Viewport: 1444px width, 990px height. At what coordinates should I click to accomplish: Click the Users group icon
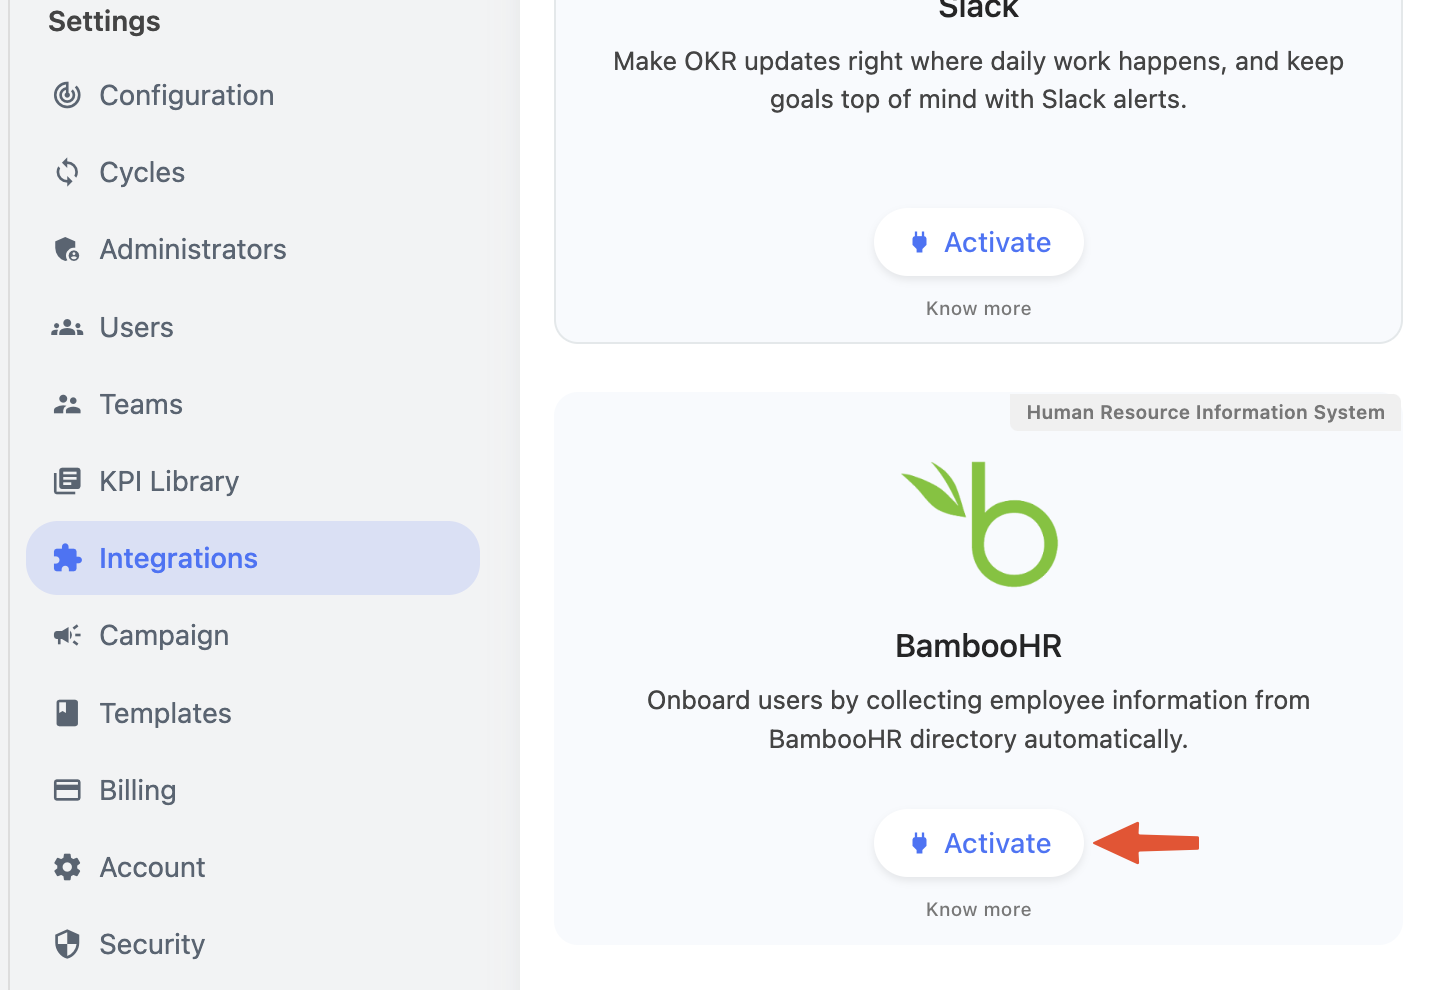[67, 327]
